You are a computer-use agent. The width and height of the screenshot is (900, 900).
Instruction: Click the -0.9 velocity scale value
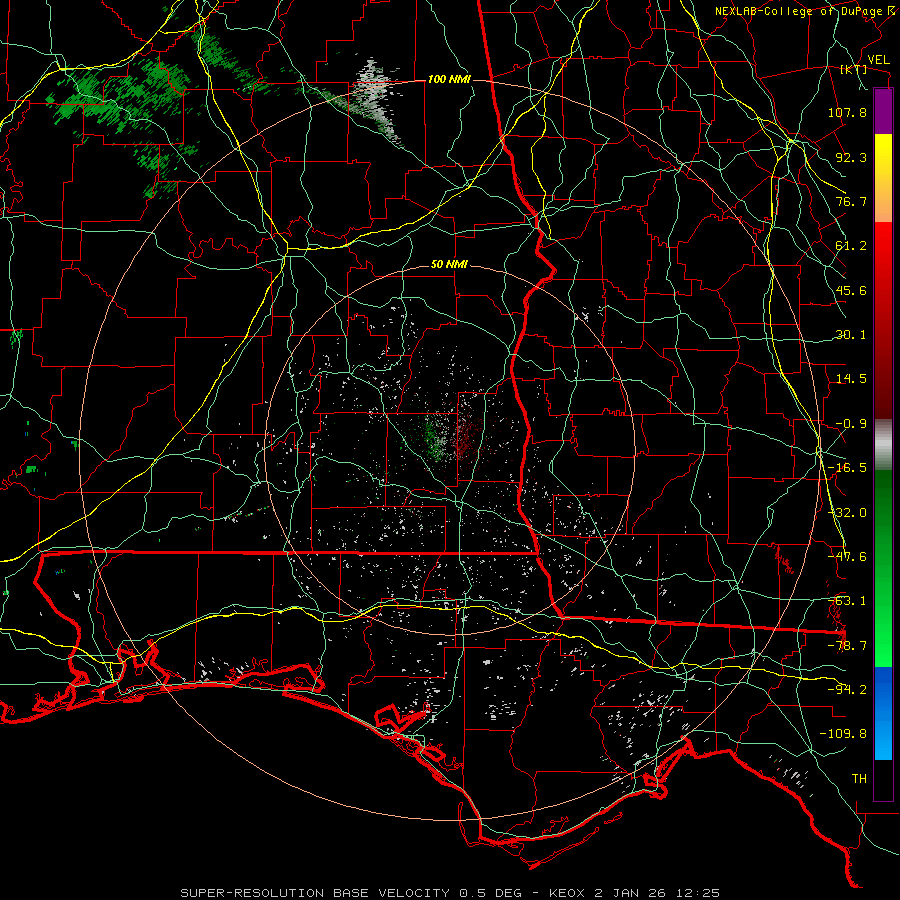point(851,424)
